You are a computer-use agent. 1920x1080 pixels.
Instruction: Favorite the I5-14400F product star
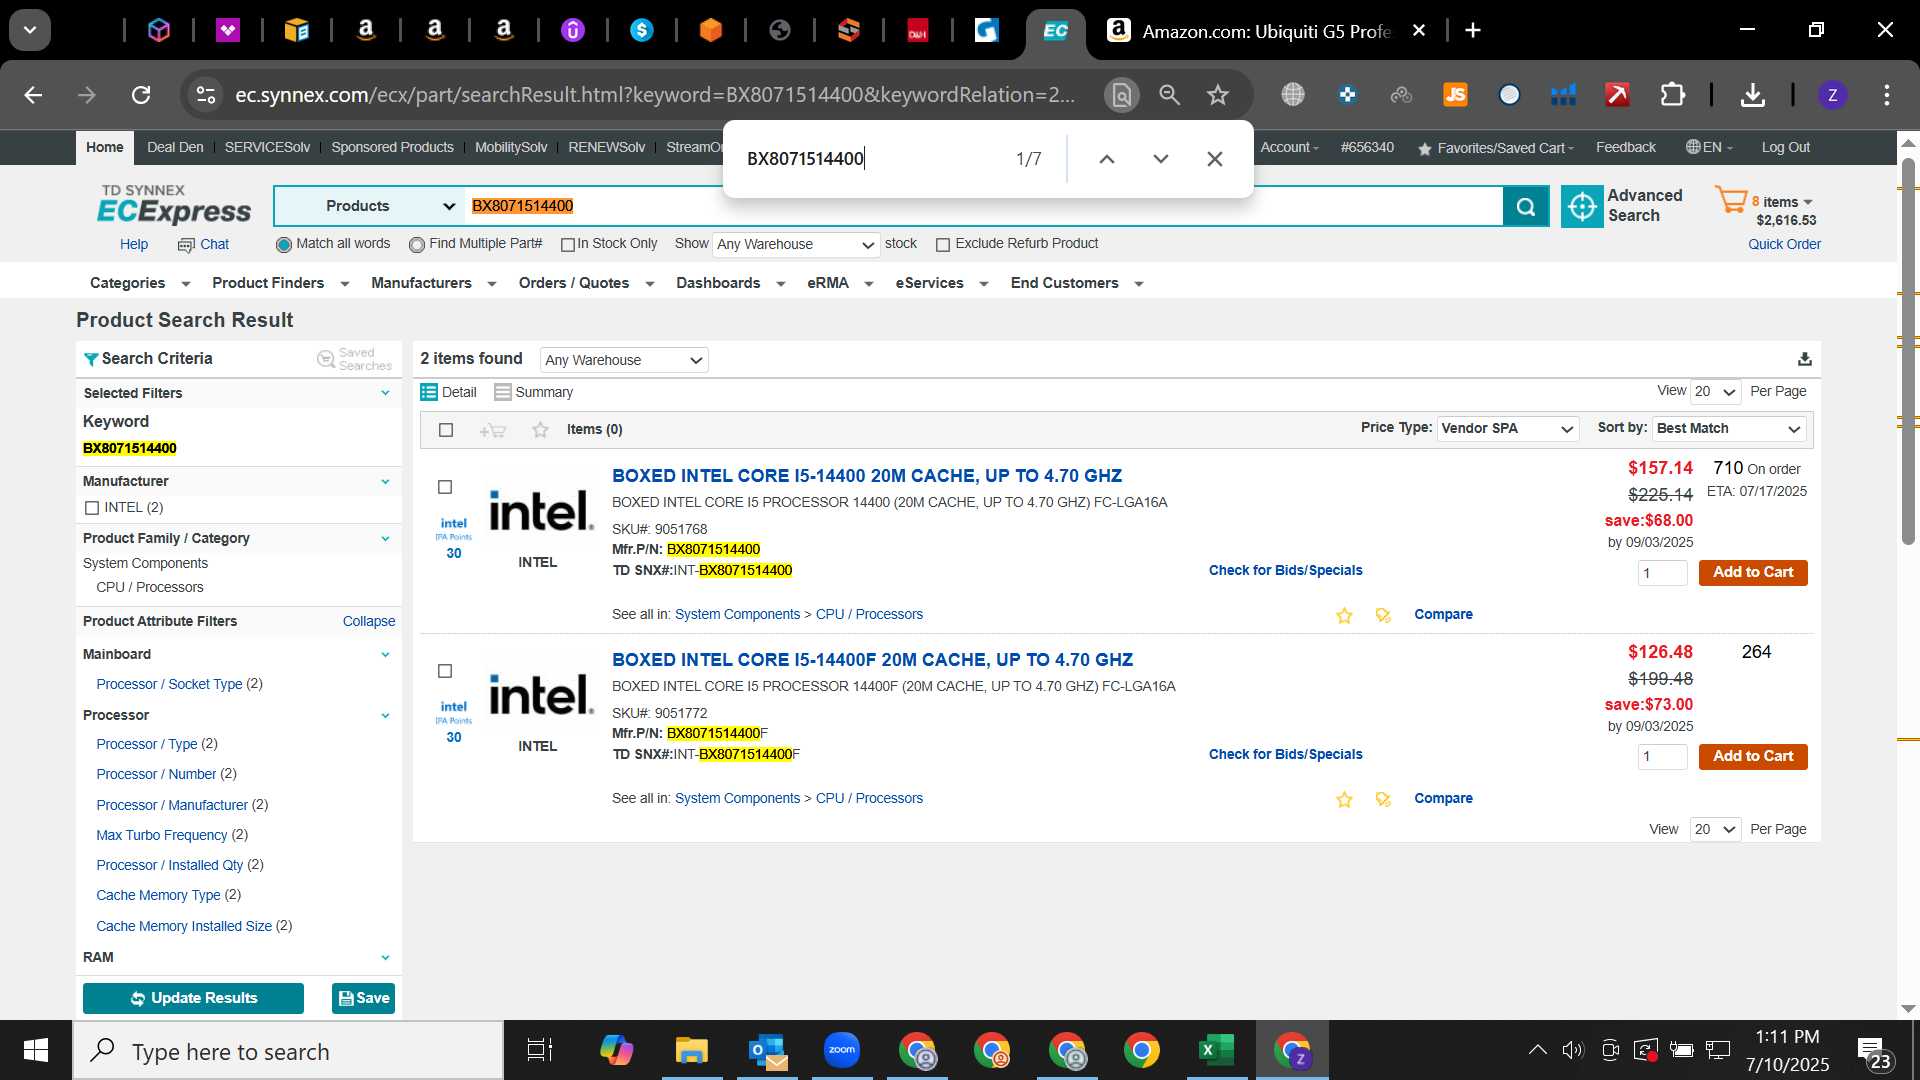point(1344,799)
